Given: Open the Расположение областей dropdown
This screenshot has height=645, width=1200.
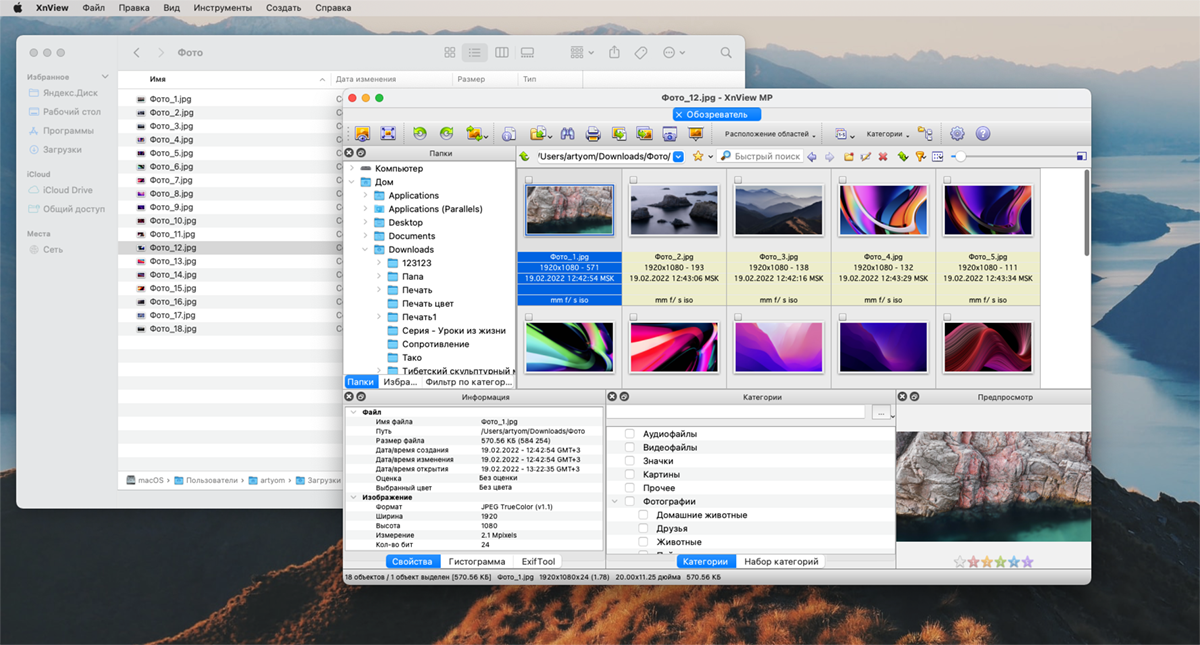Looking at the screenshot, I should click(770, 134).
